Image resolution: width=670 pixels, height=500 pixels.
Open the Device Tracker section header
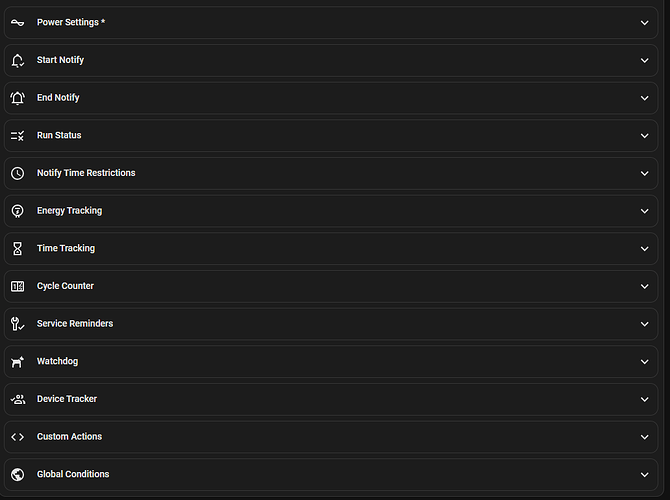click(x=67, y=399)
